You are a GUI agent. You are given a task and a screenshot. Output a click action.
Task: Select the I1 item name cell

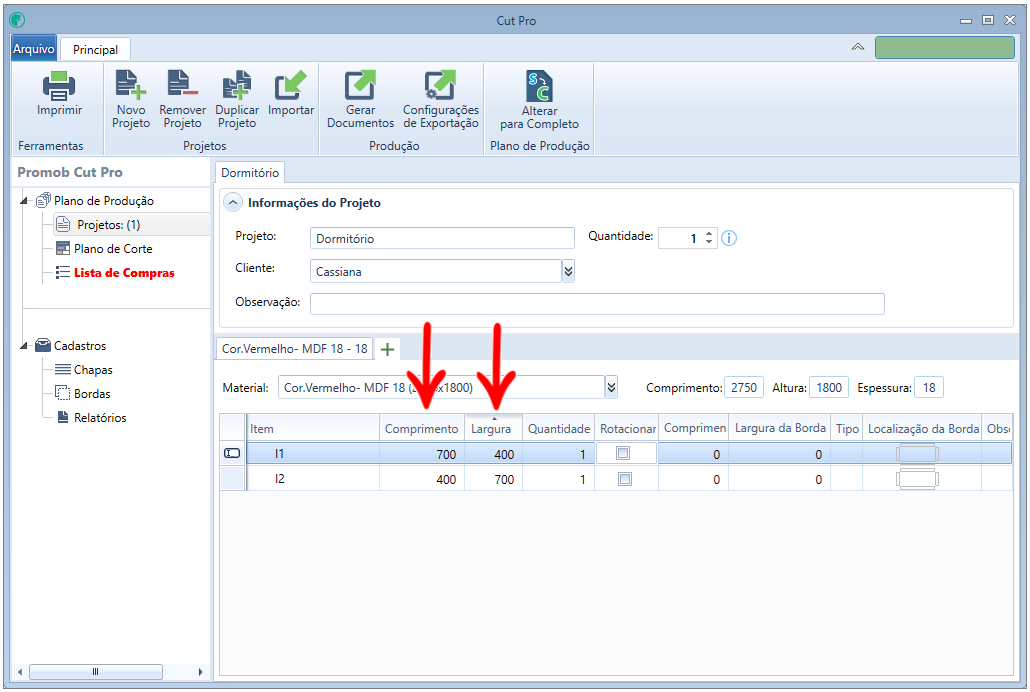pos(313,453)
